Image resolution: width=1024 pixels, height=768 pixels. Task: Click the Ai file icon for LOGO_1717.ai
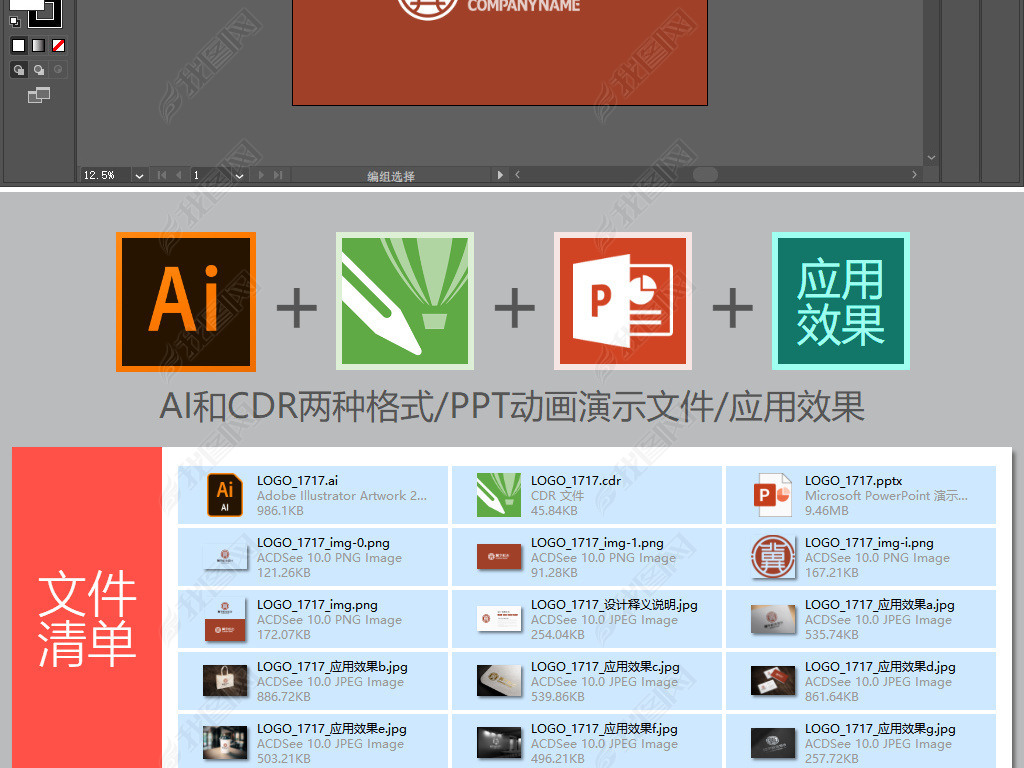pos(225,495)
